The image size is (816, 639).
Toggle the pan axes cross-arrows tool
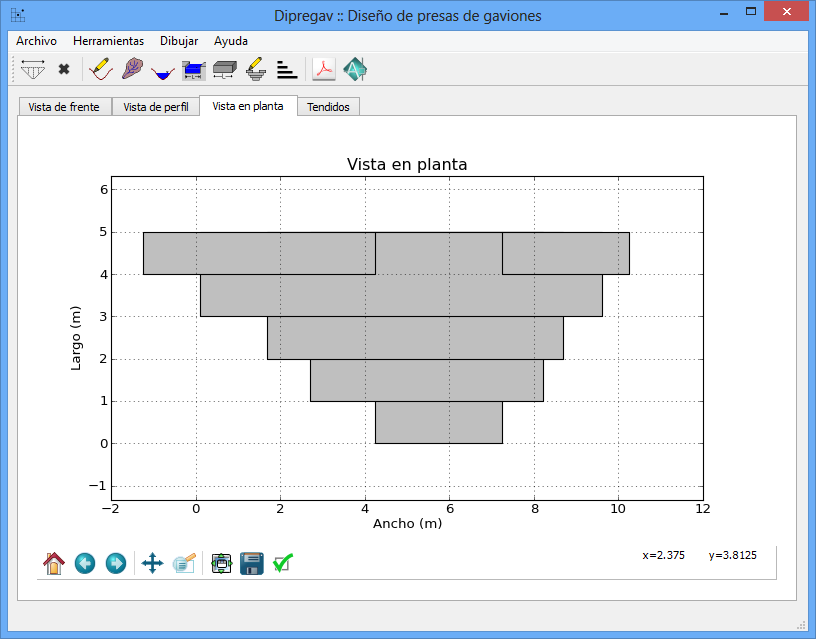[152, 564]
